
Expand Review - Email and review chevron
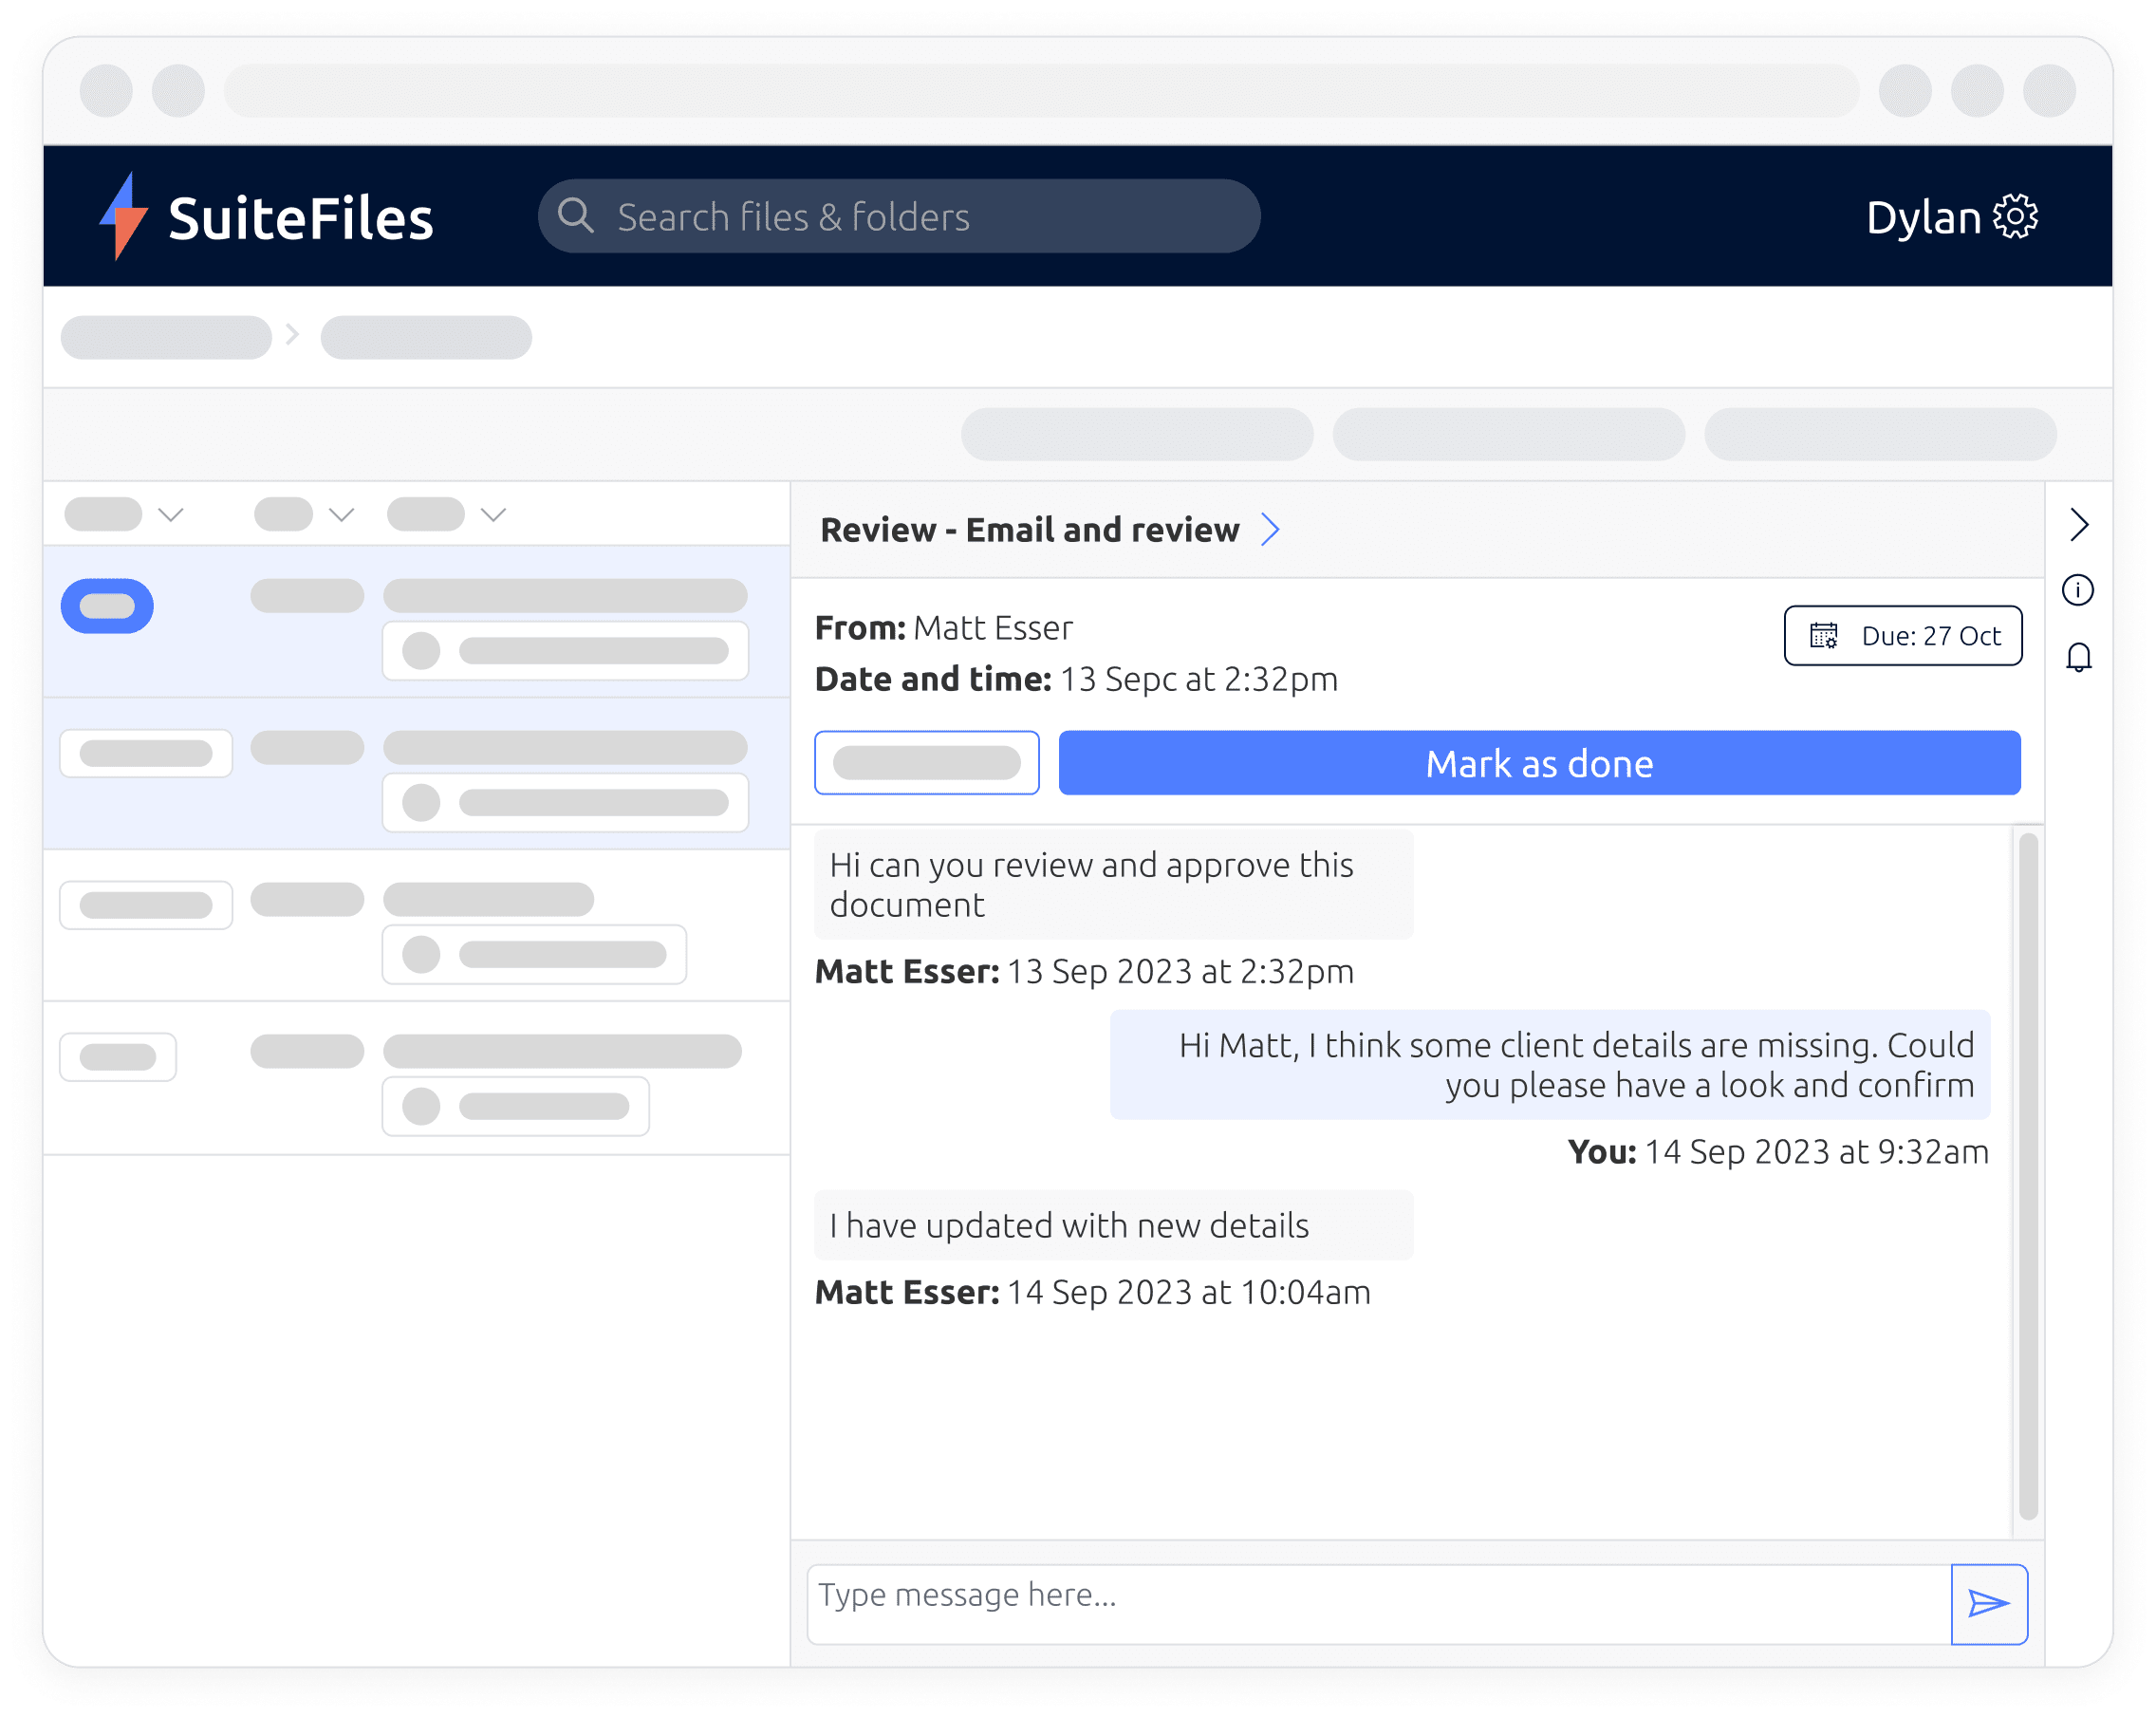[1270, 529]
